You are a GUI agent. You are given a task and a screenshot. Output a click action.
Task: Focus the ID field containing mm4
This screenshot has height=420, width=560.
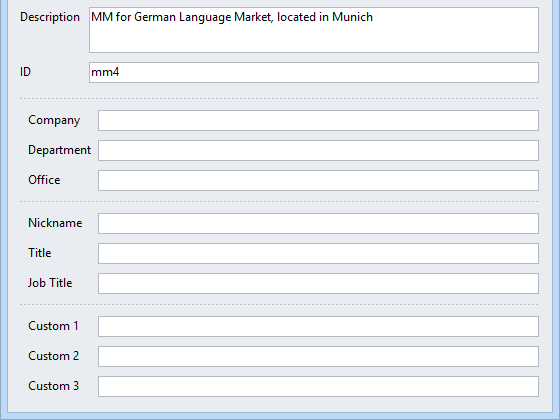pos(314,72)
